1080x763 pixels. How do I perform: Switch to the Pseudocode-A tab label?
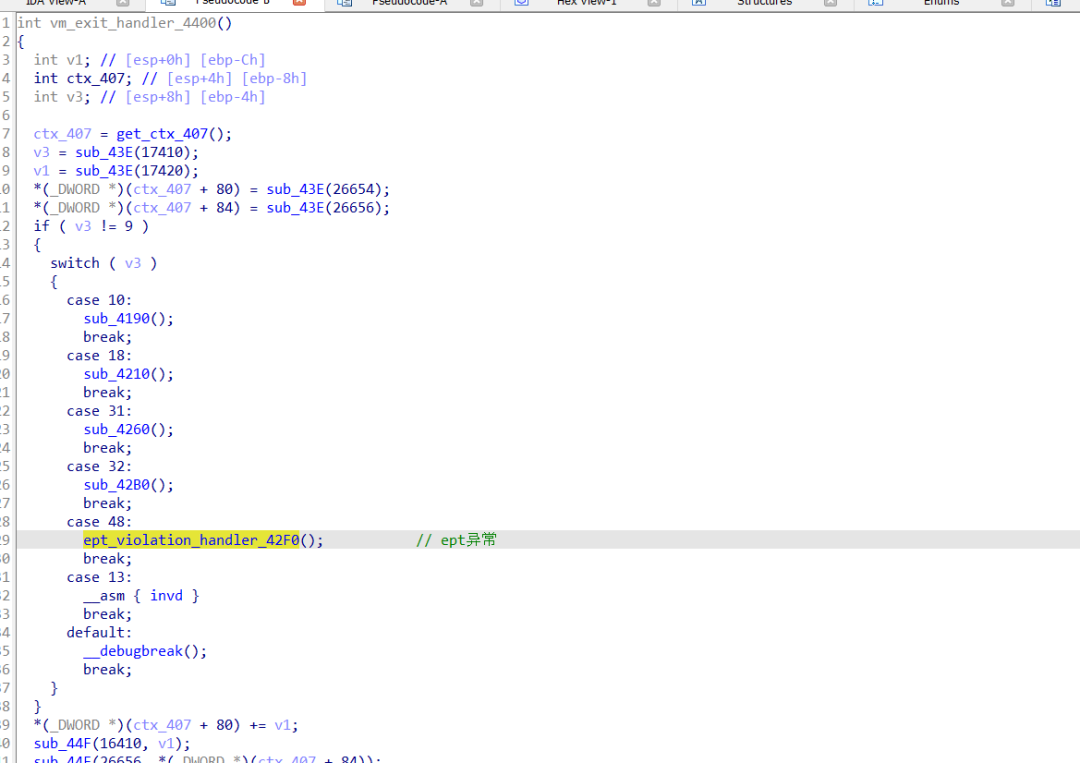click(409, 3)
